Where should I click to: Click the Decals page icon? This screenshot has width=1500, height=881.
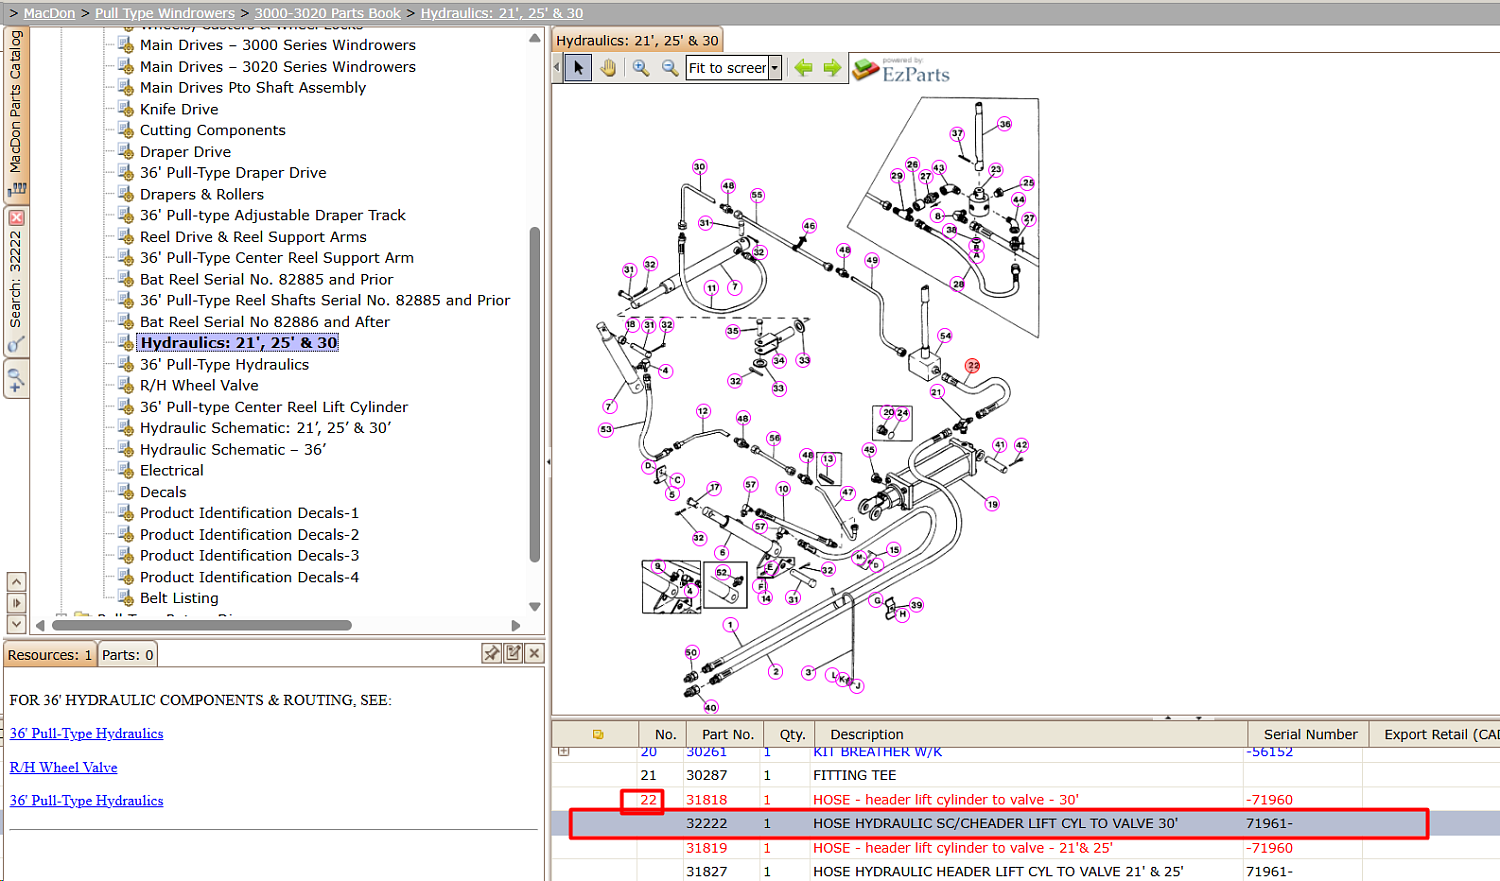point(126,492)
